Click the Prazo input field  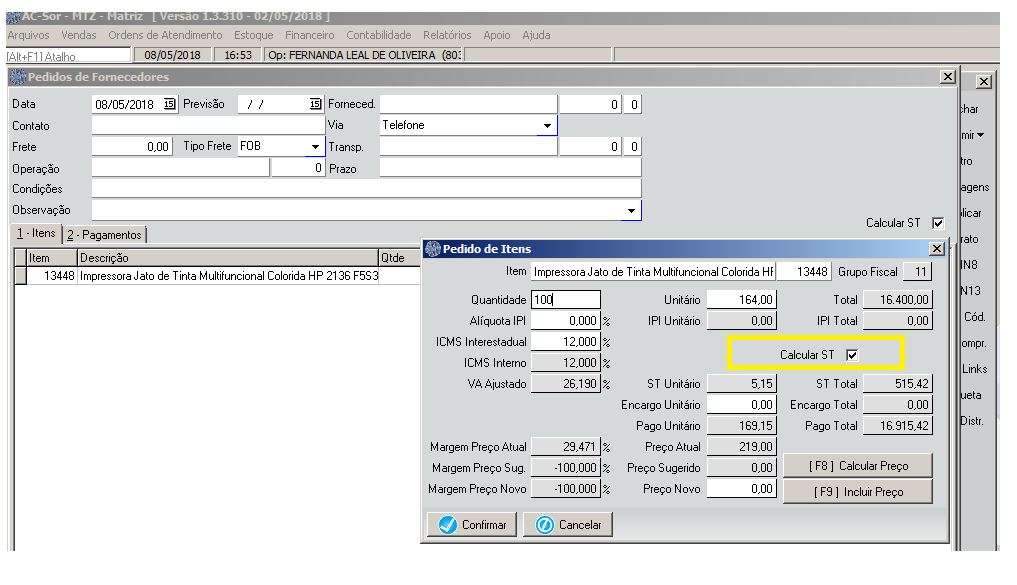[x=510, y=169]
